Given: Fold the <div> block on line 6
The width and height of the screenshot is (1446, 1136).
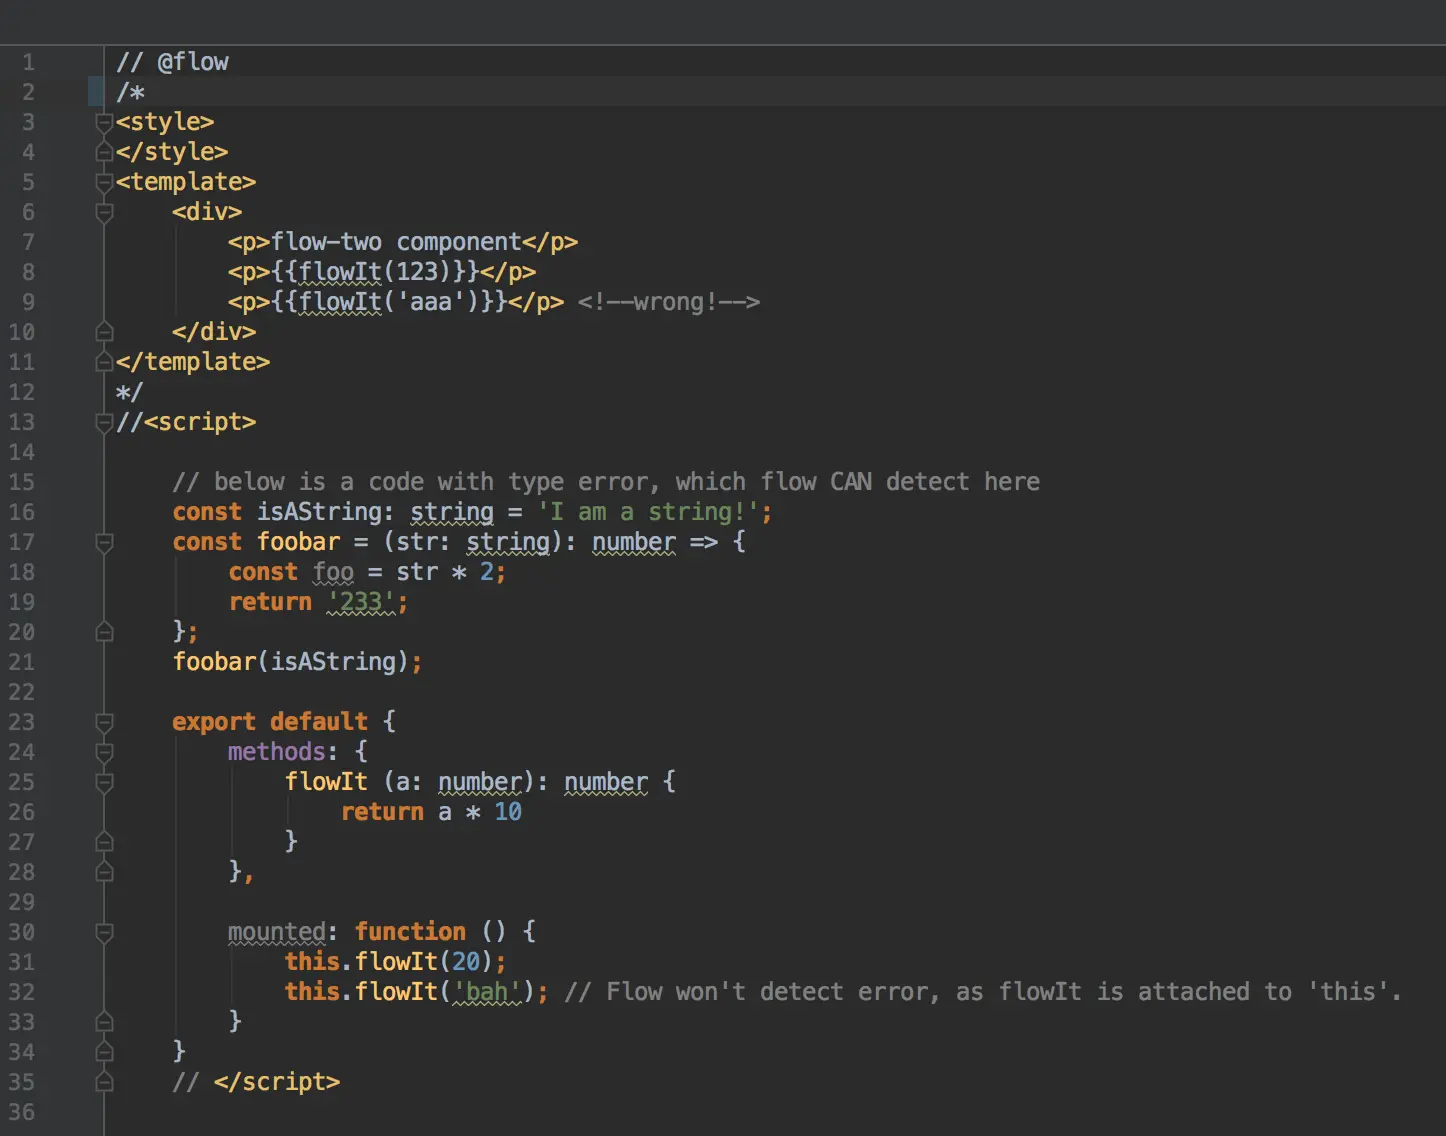Looking at the screenshot, I should click(x=104, y=212).
